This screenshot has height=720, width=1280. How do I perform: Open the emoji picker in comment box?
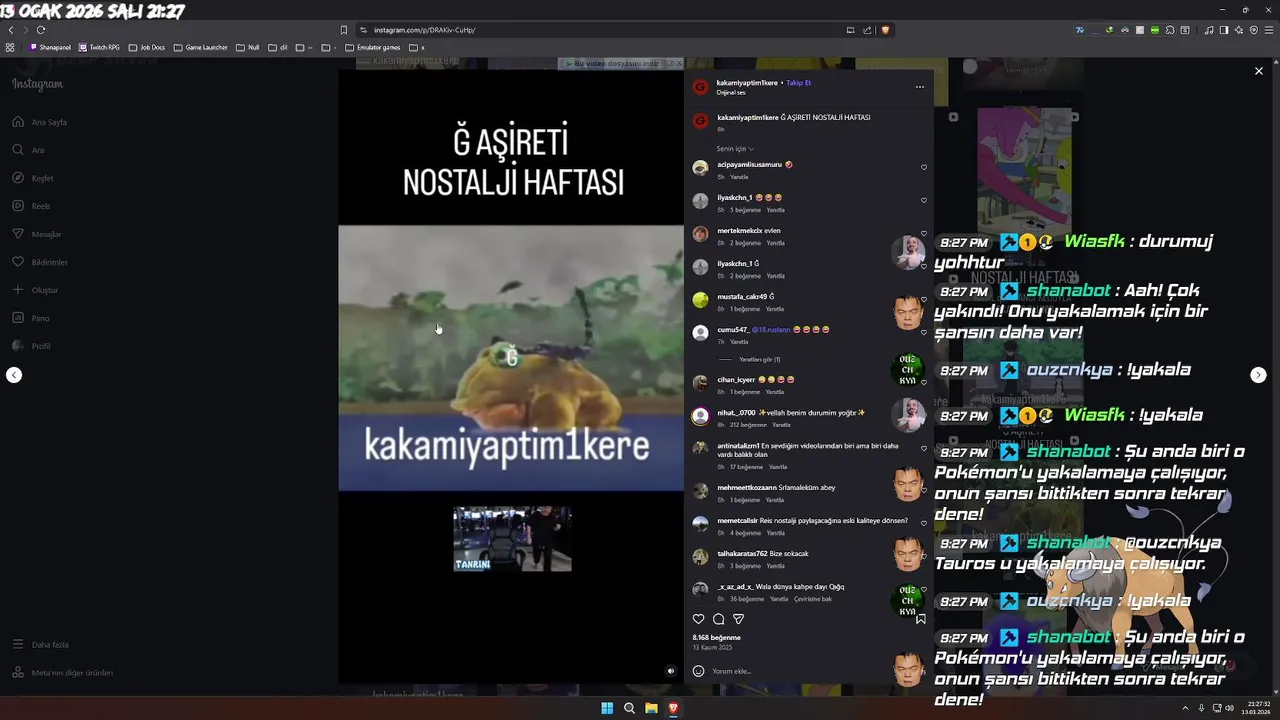[698, 671]
